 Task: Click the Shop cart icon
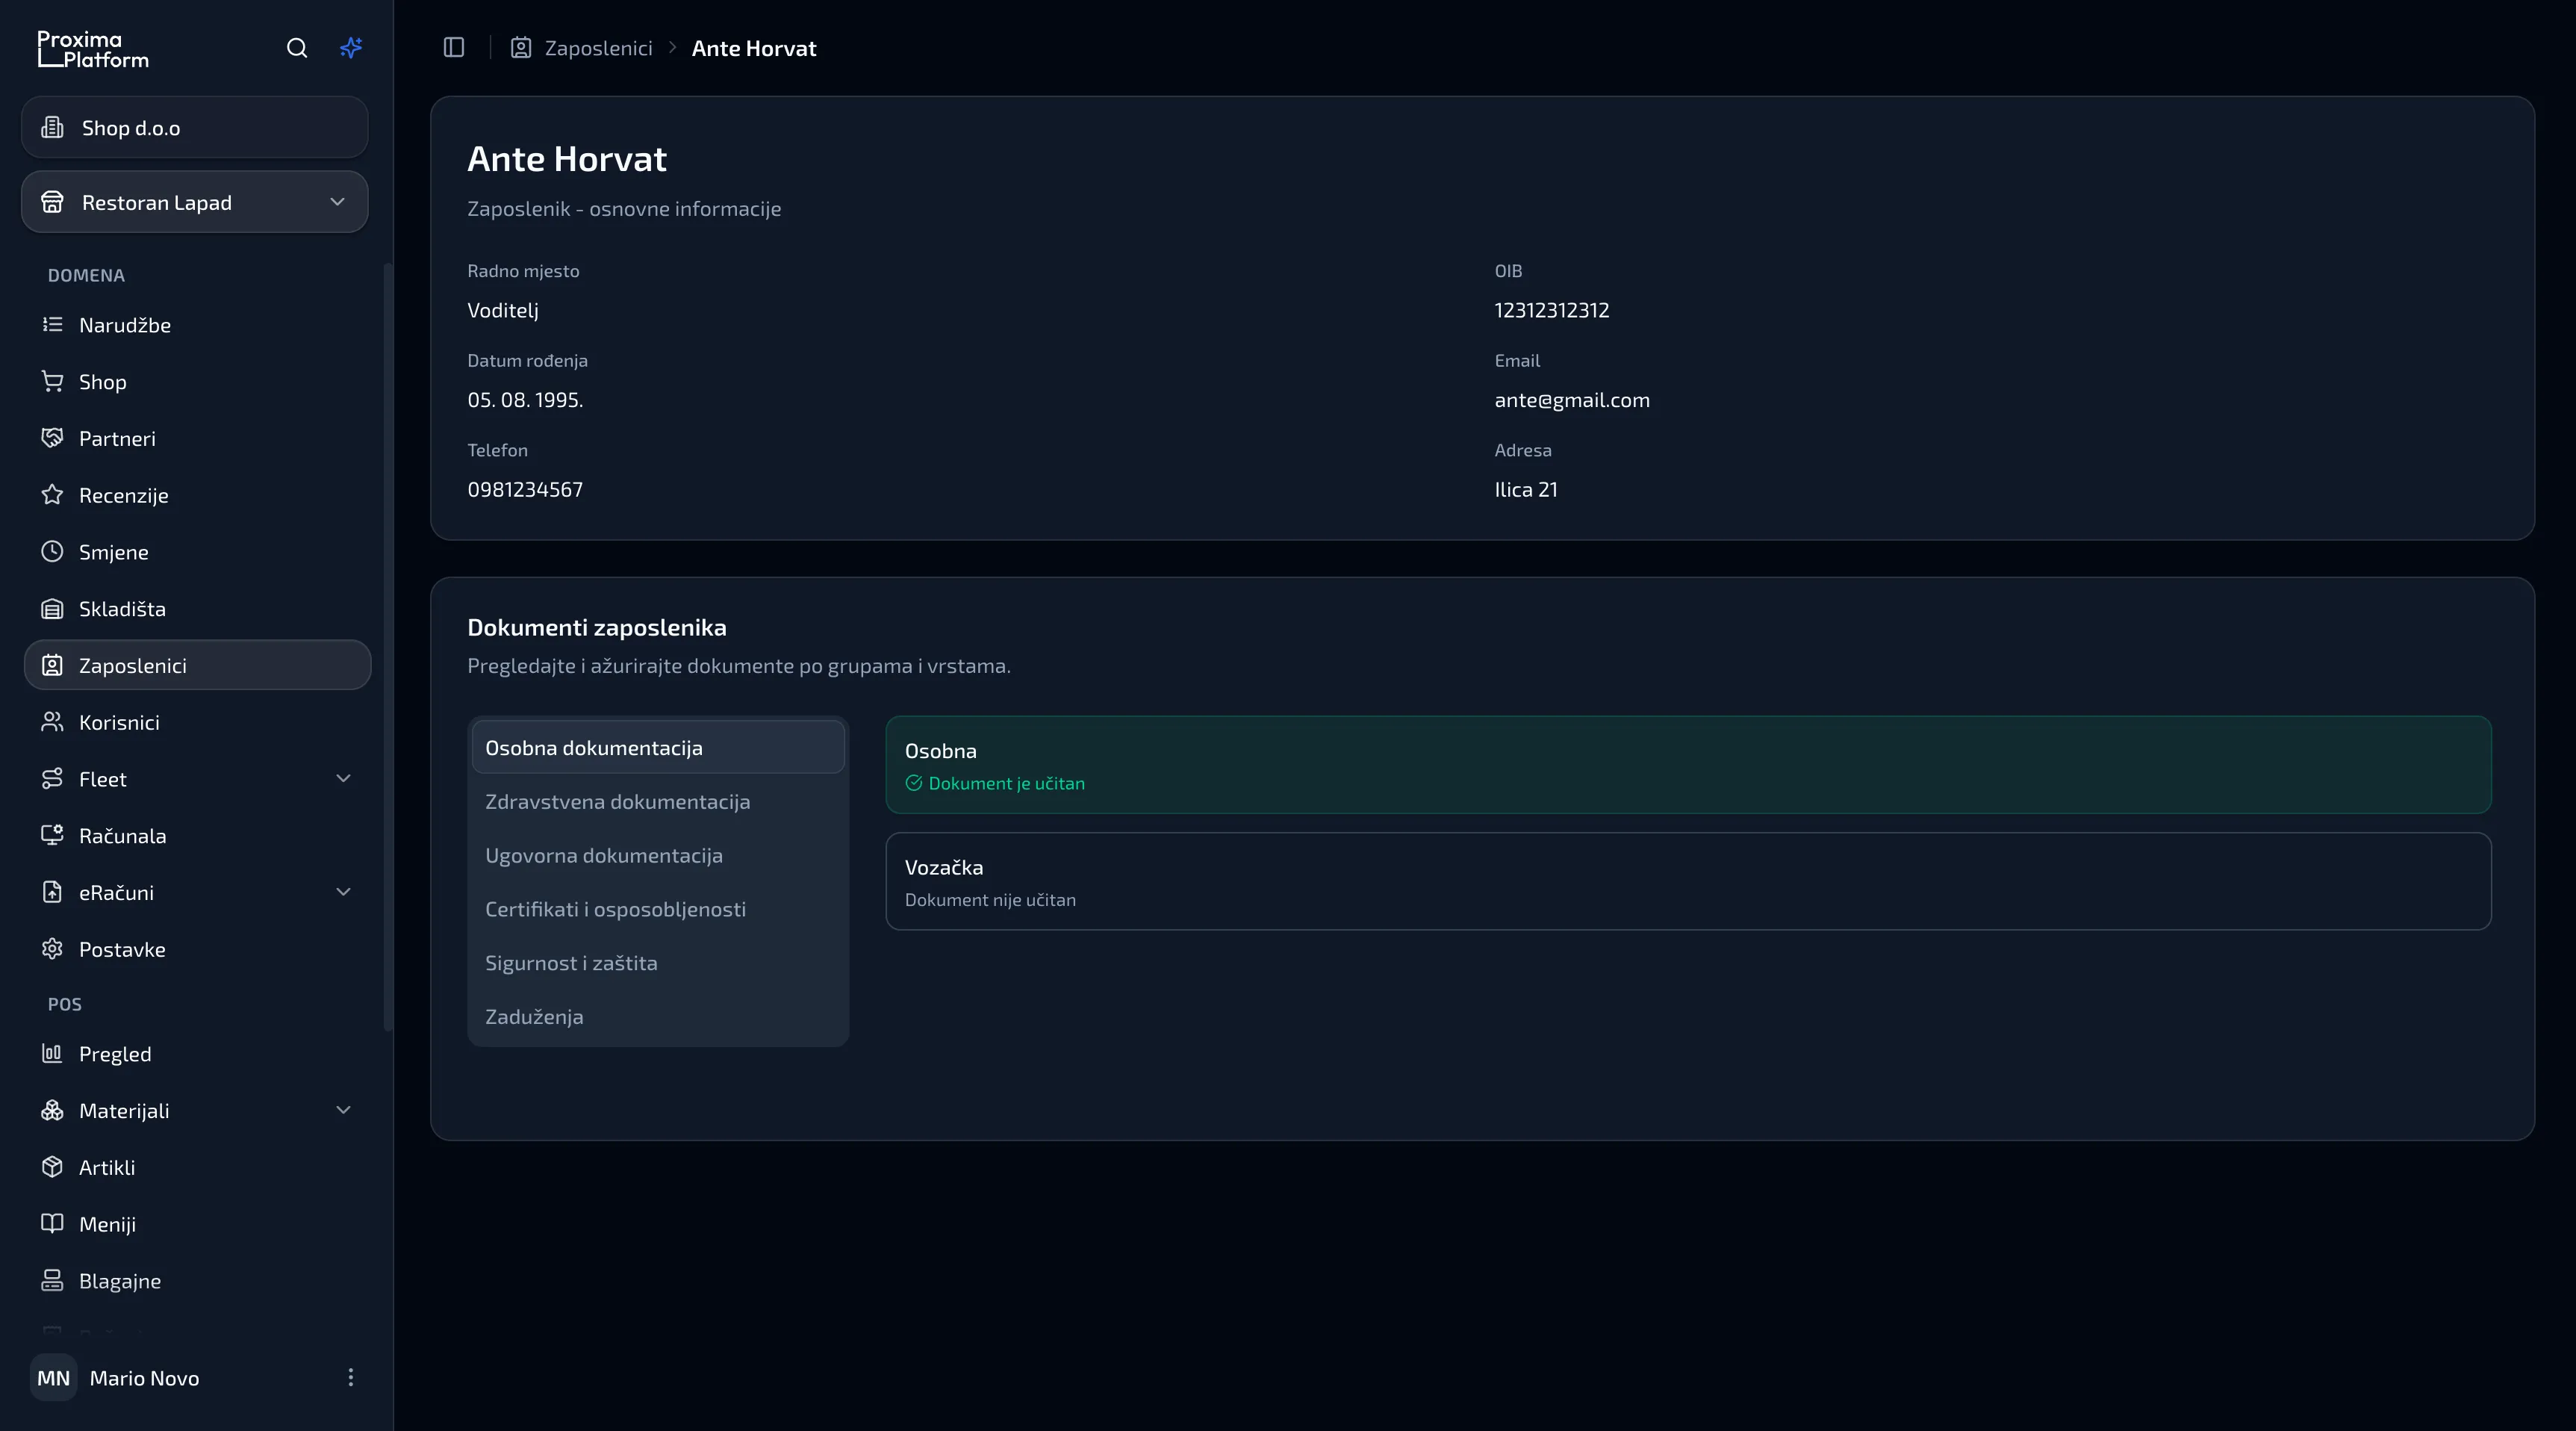(x=52, y=381)
